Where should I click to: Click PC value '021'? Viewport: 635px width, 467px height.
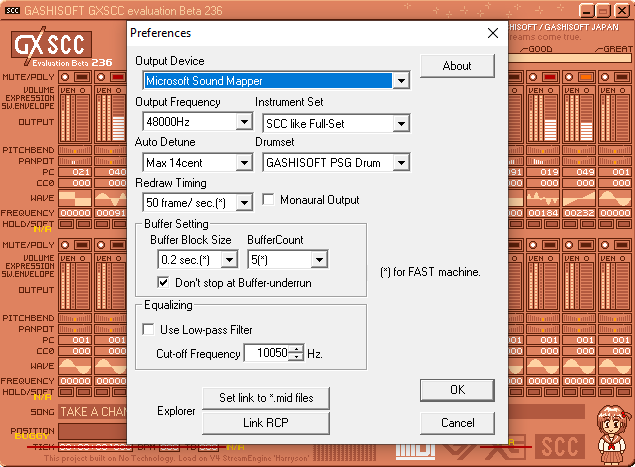coord(81,172)
